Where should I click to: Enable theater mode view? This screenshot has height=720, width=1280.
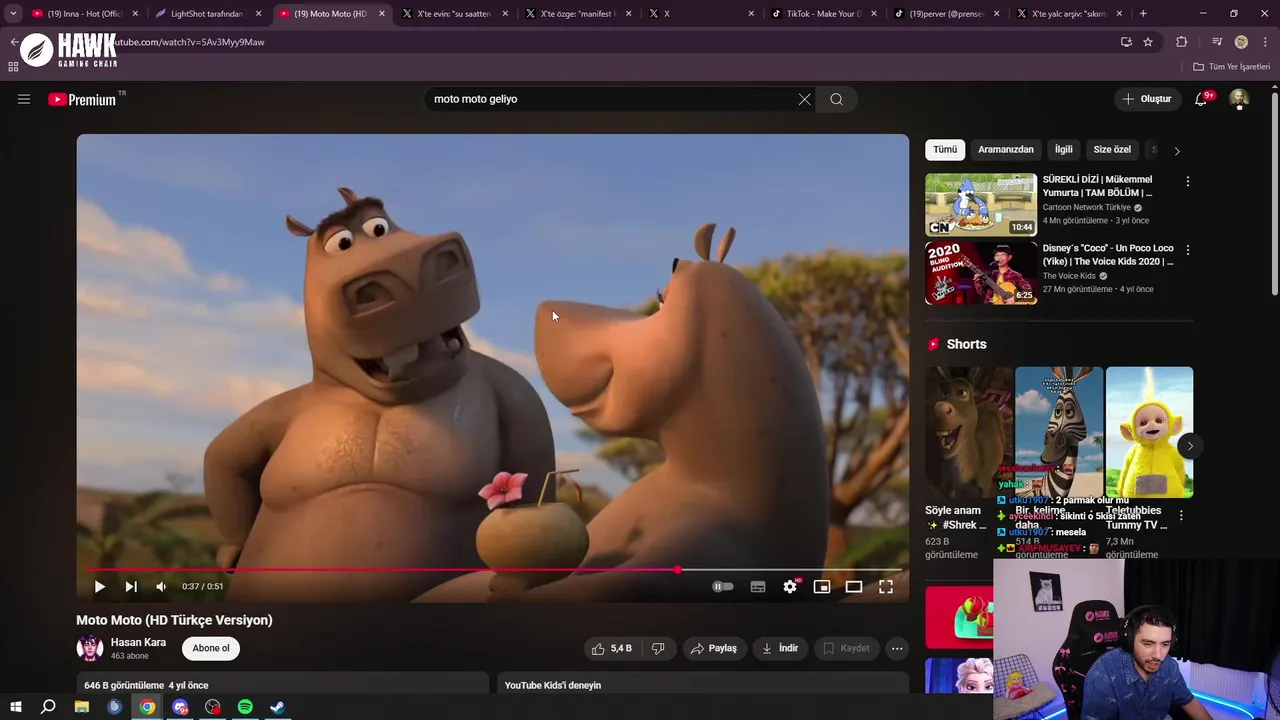click(854, 587)
